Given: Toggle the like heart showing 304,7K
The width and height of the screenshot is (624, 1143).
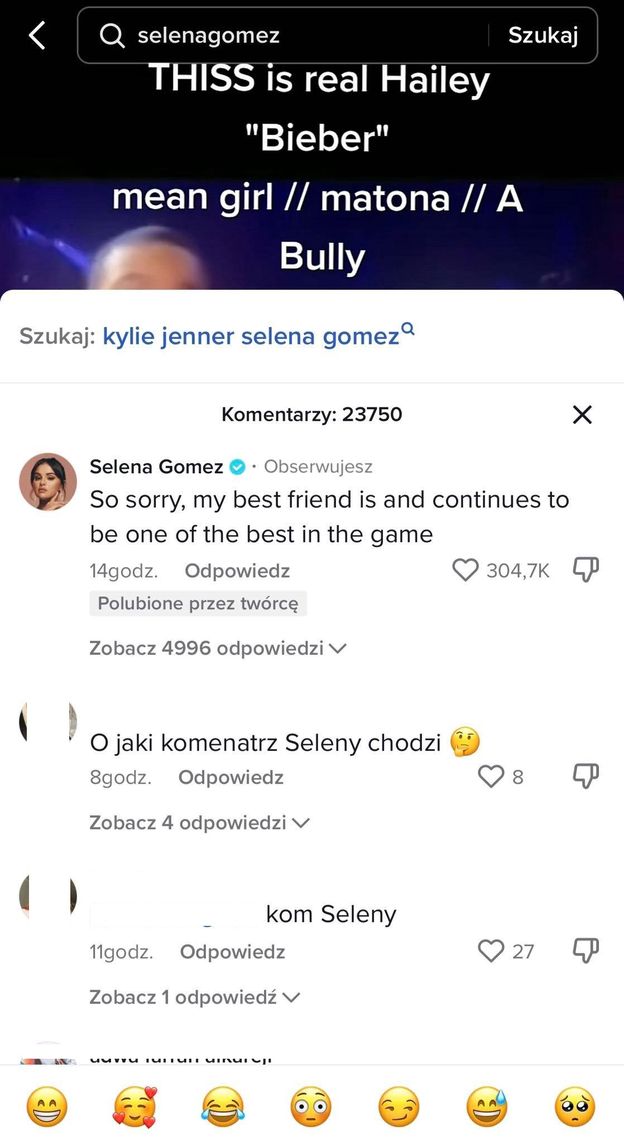Looking at the screenshot, I should pos(465,570).
